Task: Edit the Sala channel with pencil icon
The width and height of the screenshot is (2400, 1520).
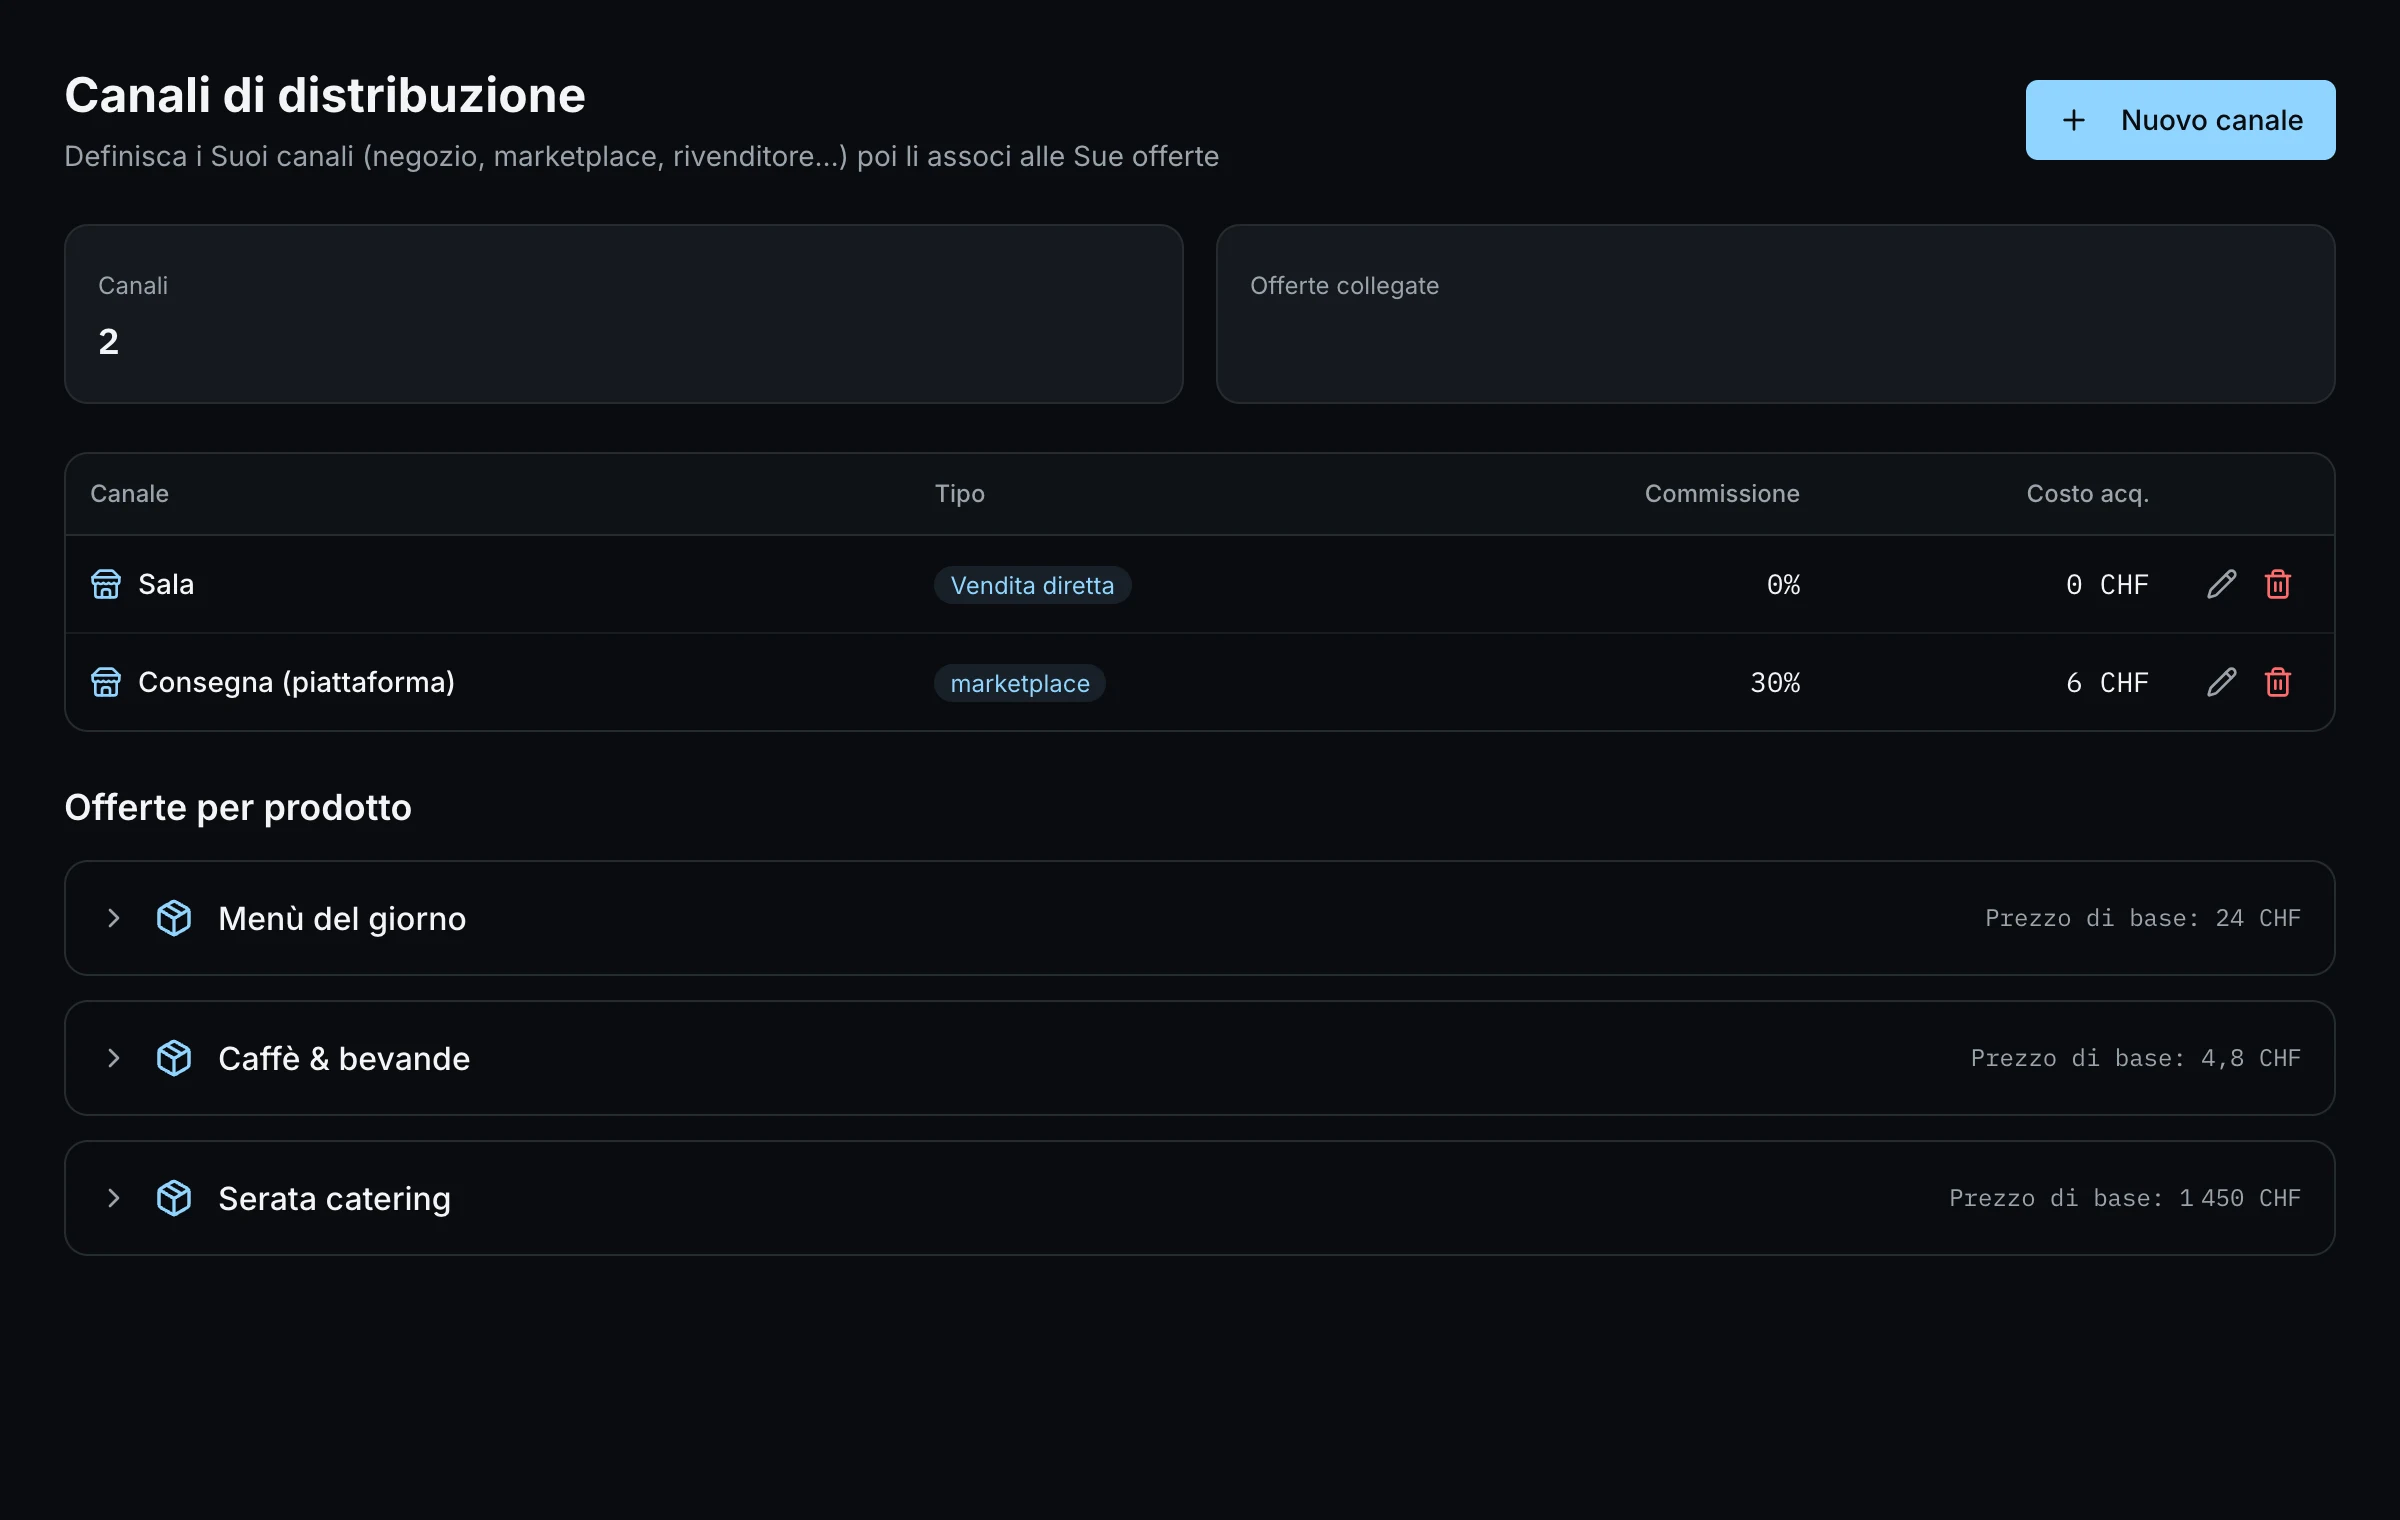Action: [2221, 584]
